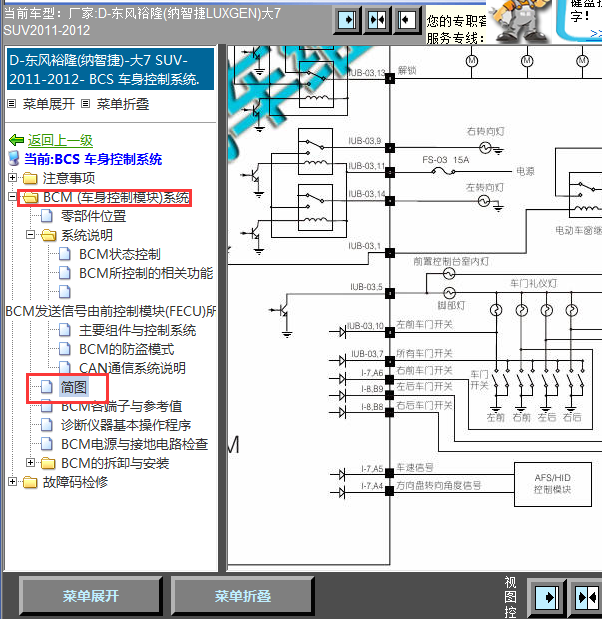Click page icon of BCM所控制的相关功能
Screen dimensions: 602x619
pos(65,273)
